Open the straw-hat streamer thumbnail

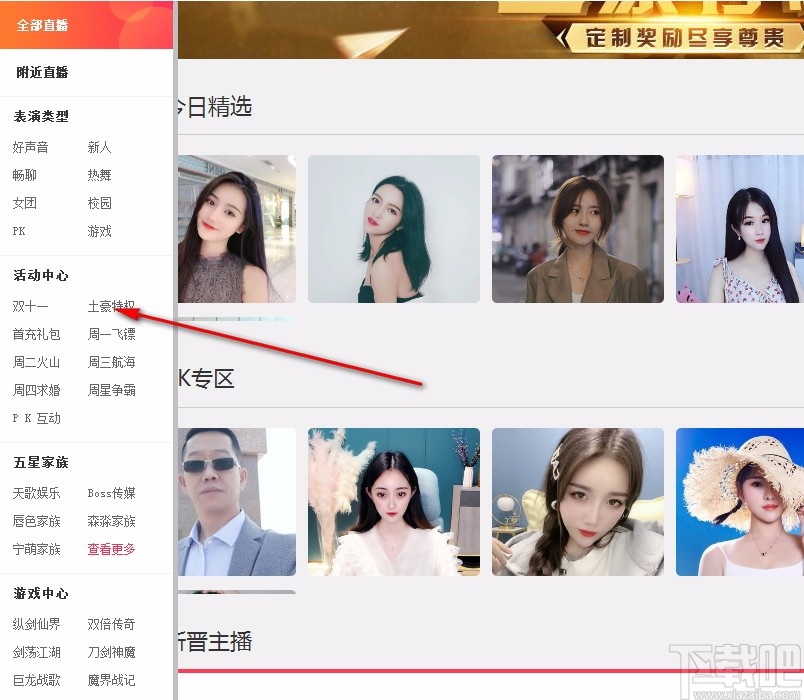click(740, 502)
